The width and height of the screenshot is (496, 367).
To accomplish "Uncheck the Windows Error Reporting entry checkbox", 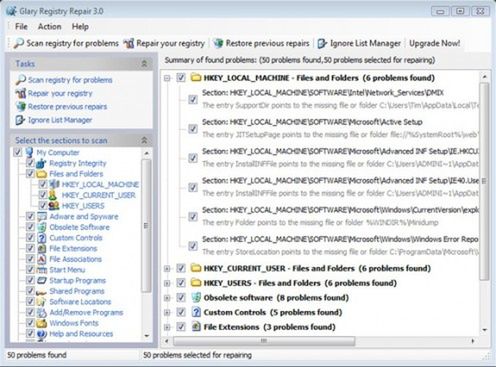I will coord(193,246).
